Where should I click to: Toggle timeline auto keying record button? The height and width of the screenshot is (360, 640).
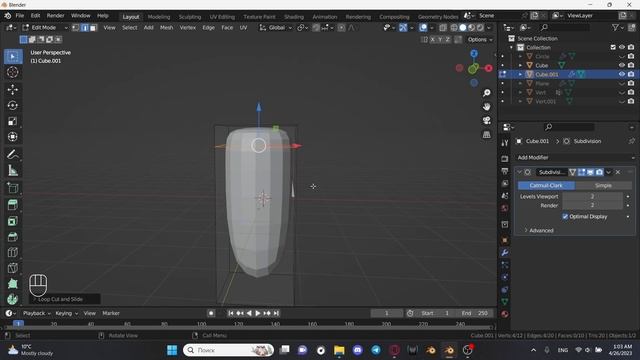pos(211,313)
